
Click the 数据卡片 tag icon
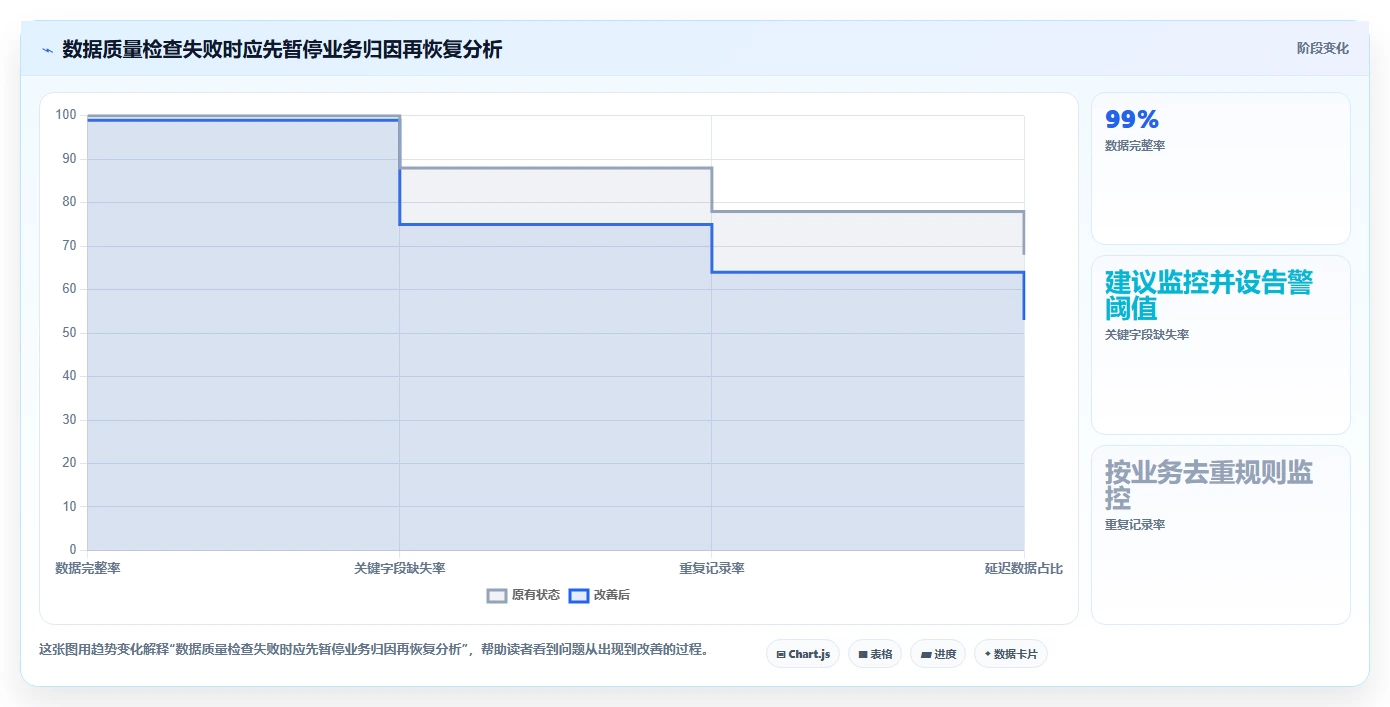click(x=988, y=655)
